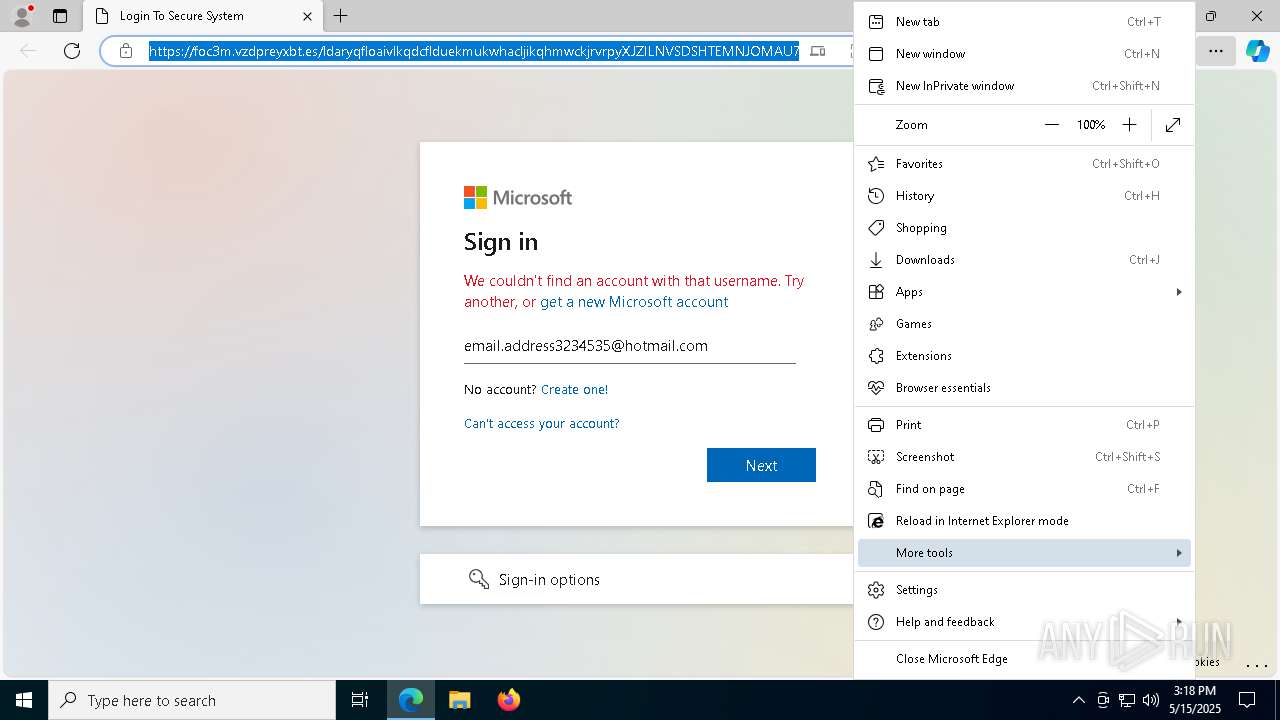Show hidden system tray icons
1280x720 pixels.
tap(1078, 700)
